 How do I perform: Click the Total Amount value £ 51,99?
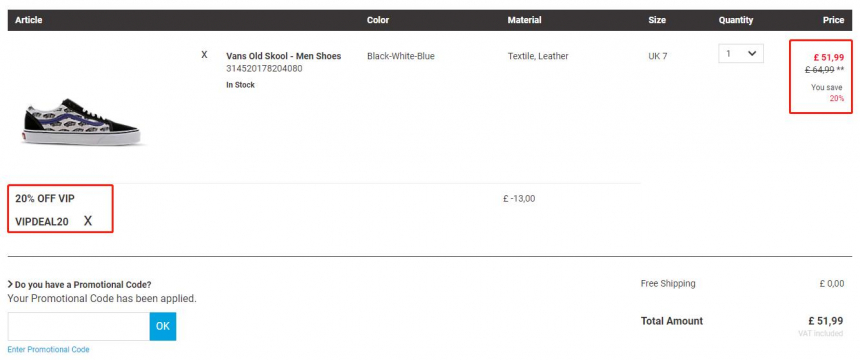pos(826,321)
